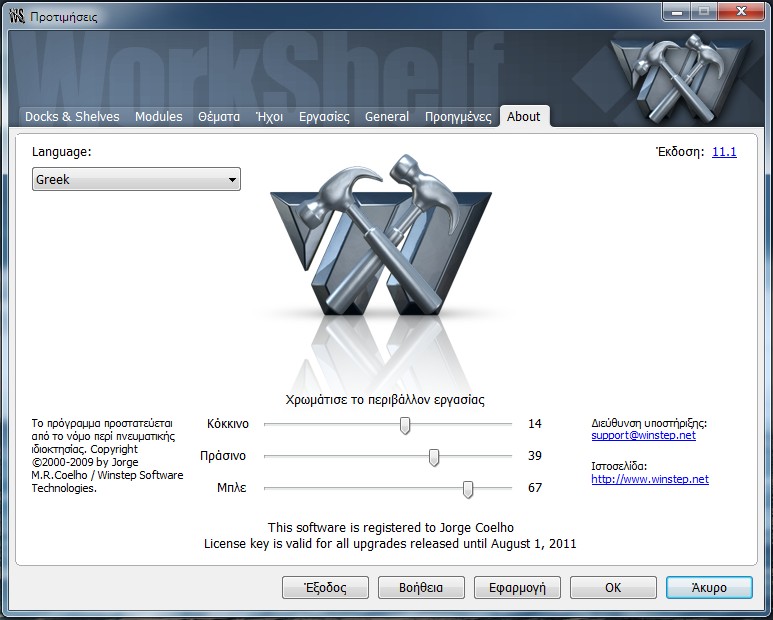Switch to the General tab
773x620 pixels.
coord(387,117)
